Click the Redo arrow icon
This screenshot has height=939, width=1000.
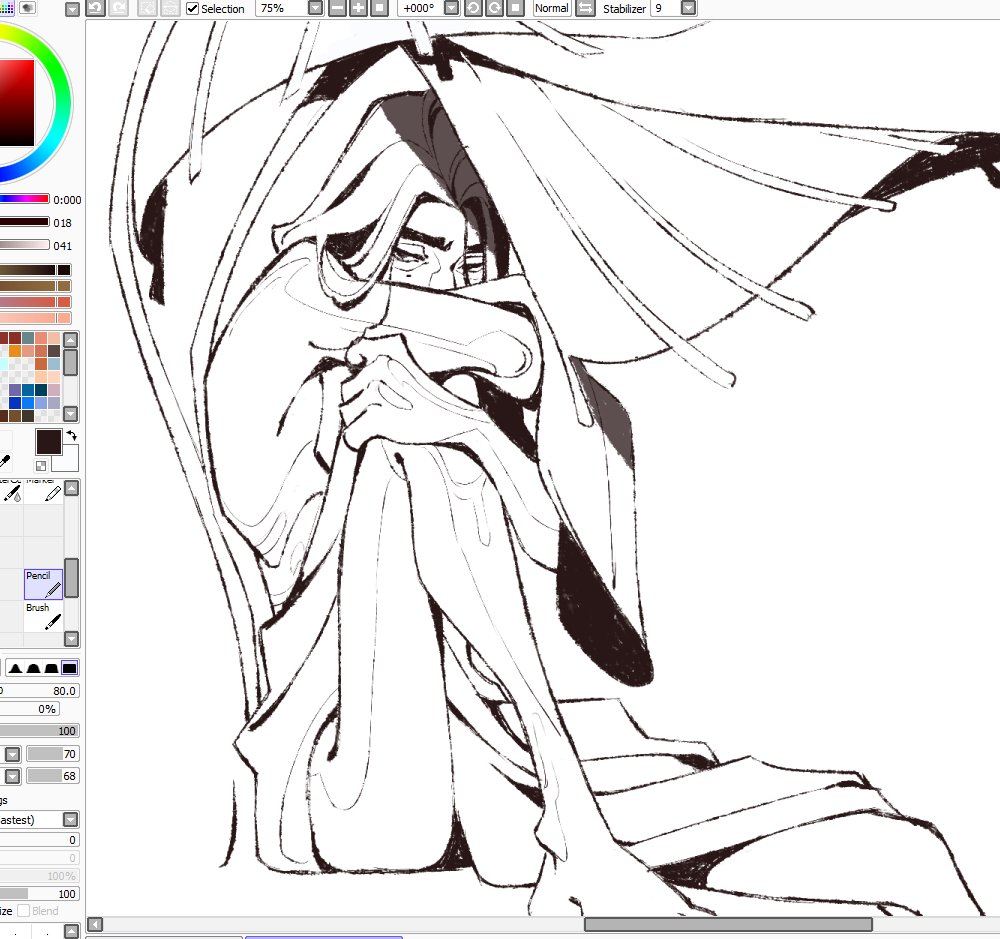(x=118, y=8)
